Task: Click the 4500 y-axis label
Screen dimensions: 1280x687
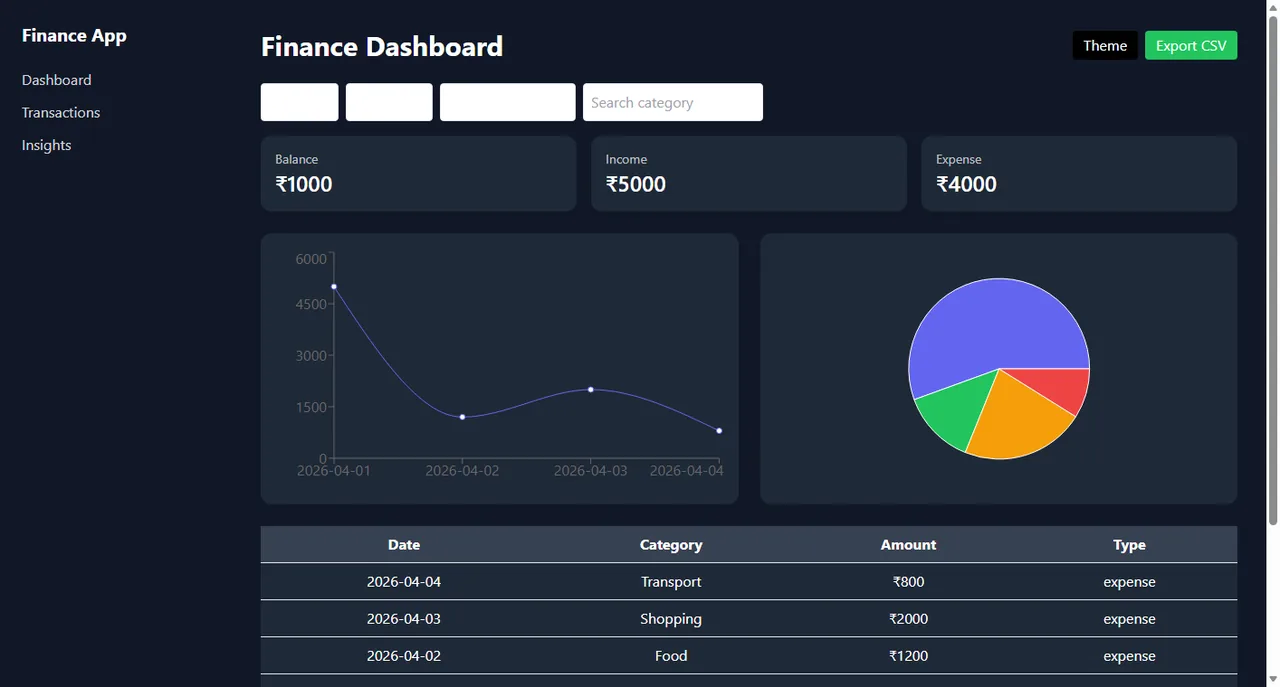Action: 311,304
